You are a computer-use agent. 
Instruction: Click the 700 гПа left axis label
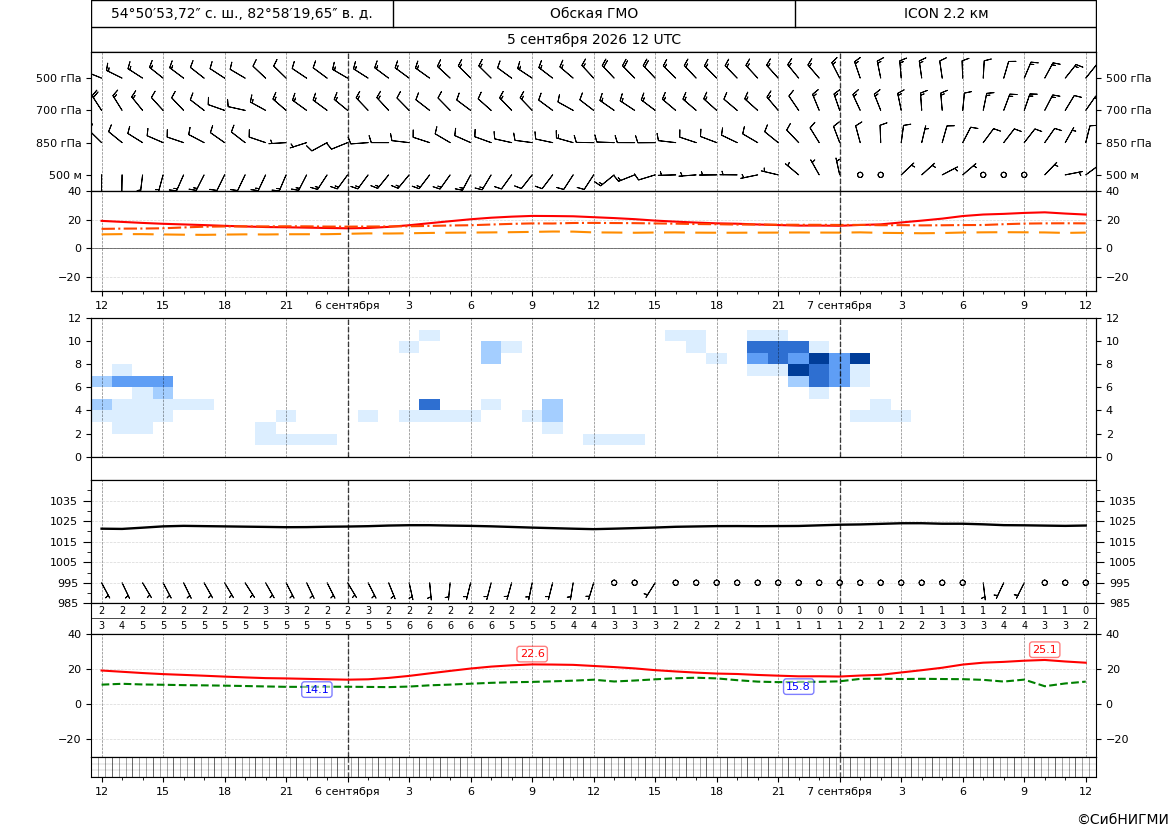click(59, 110)
